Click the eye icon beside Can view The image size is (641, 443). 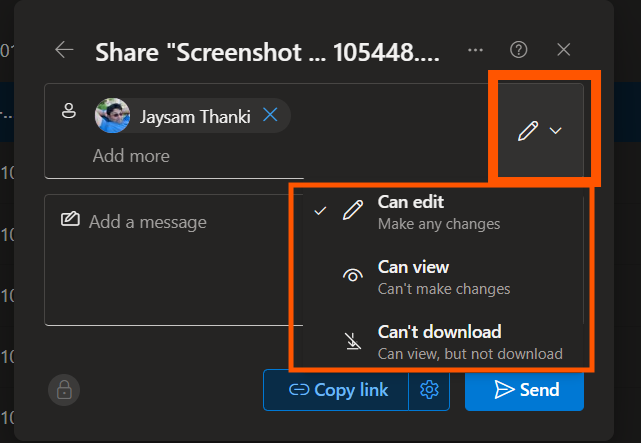[x=352, y=277]
